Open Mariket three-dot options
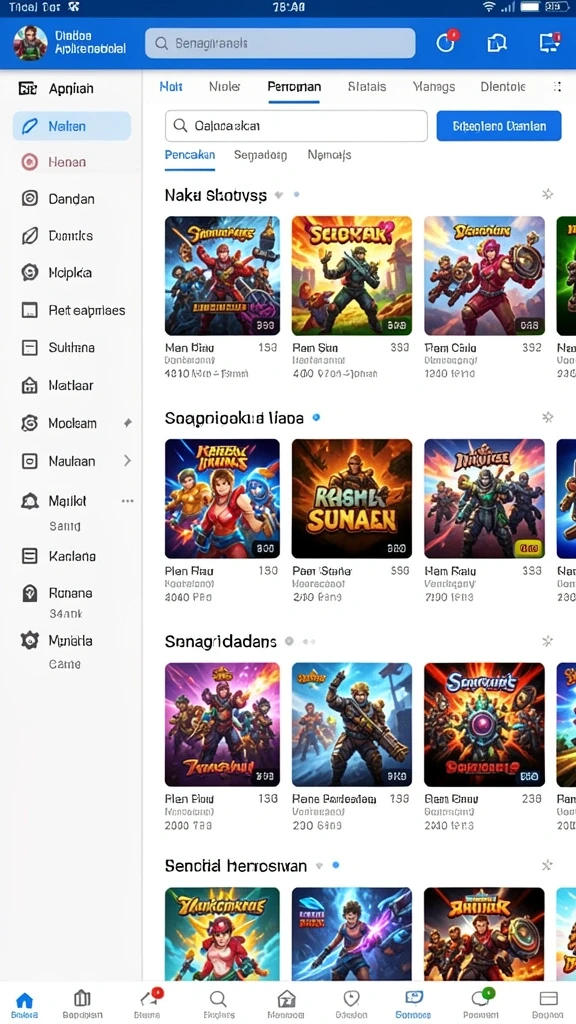 click(127, 501)
